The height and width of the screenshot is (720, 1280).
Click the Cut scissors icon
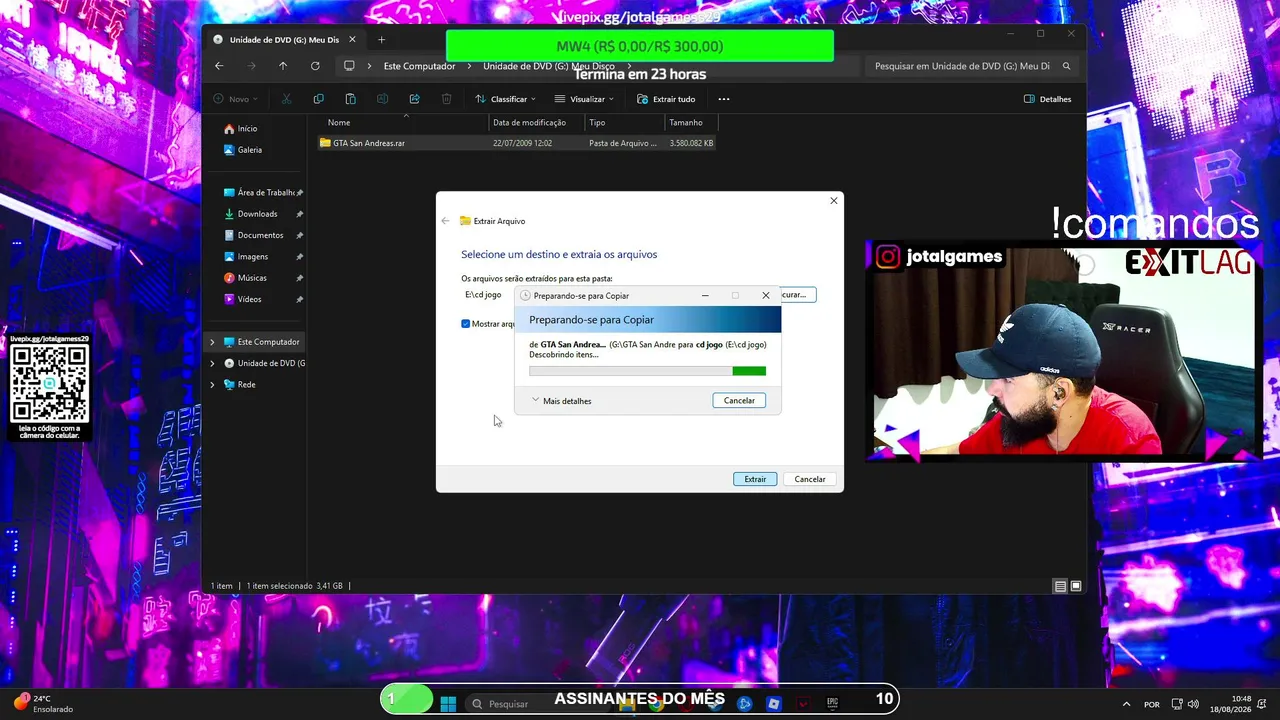[x=286, y=99]
